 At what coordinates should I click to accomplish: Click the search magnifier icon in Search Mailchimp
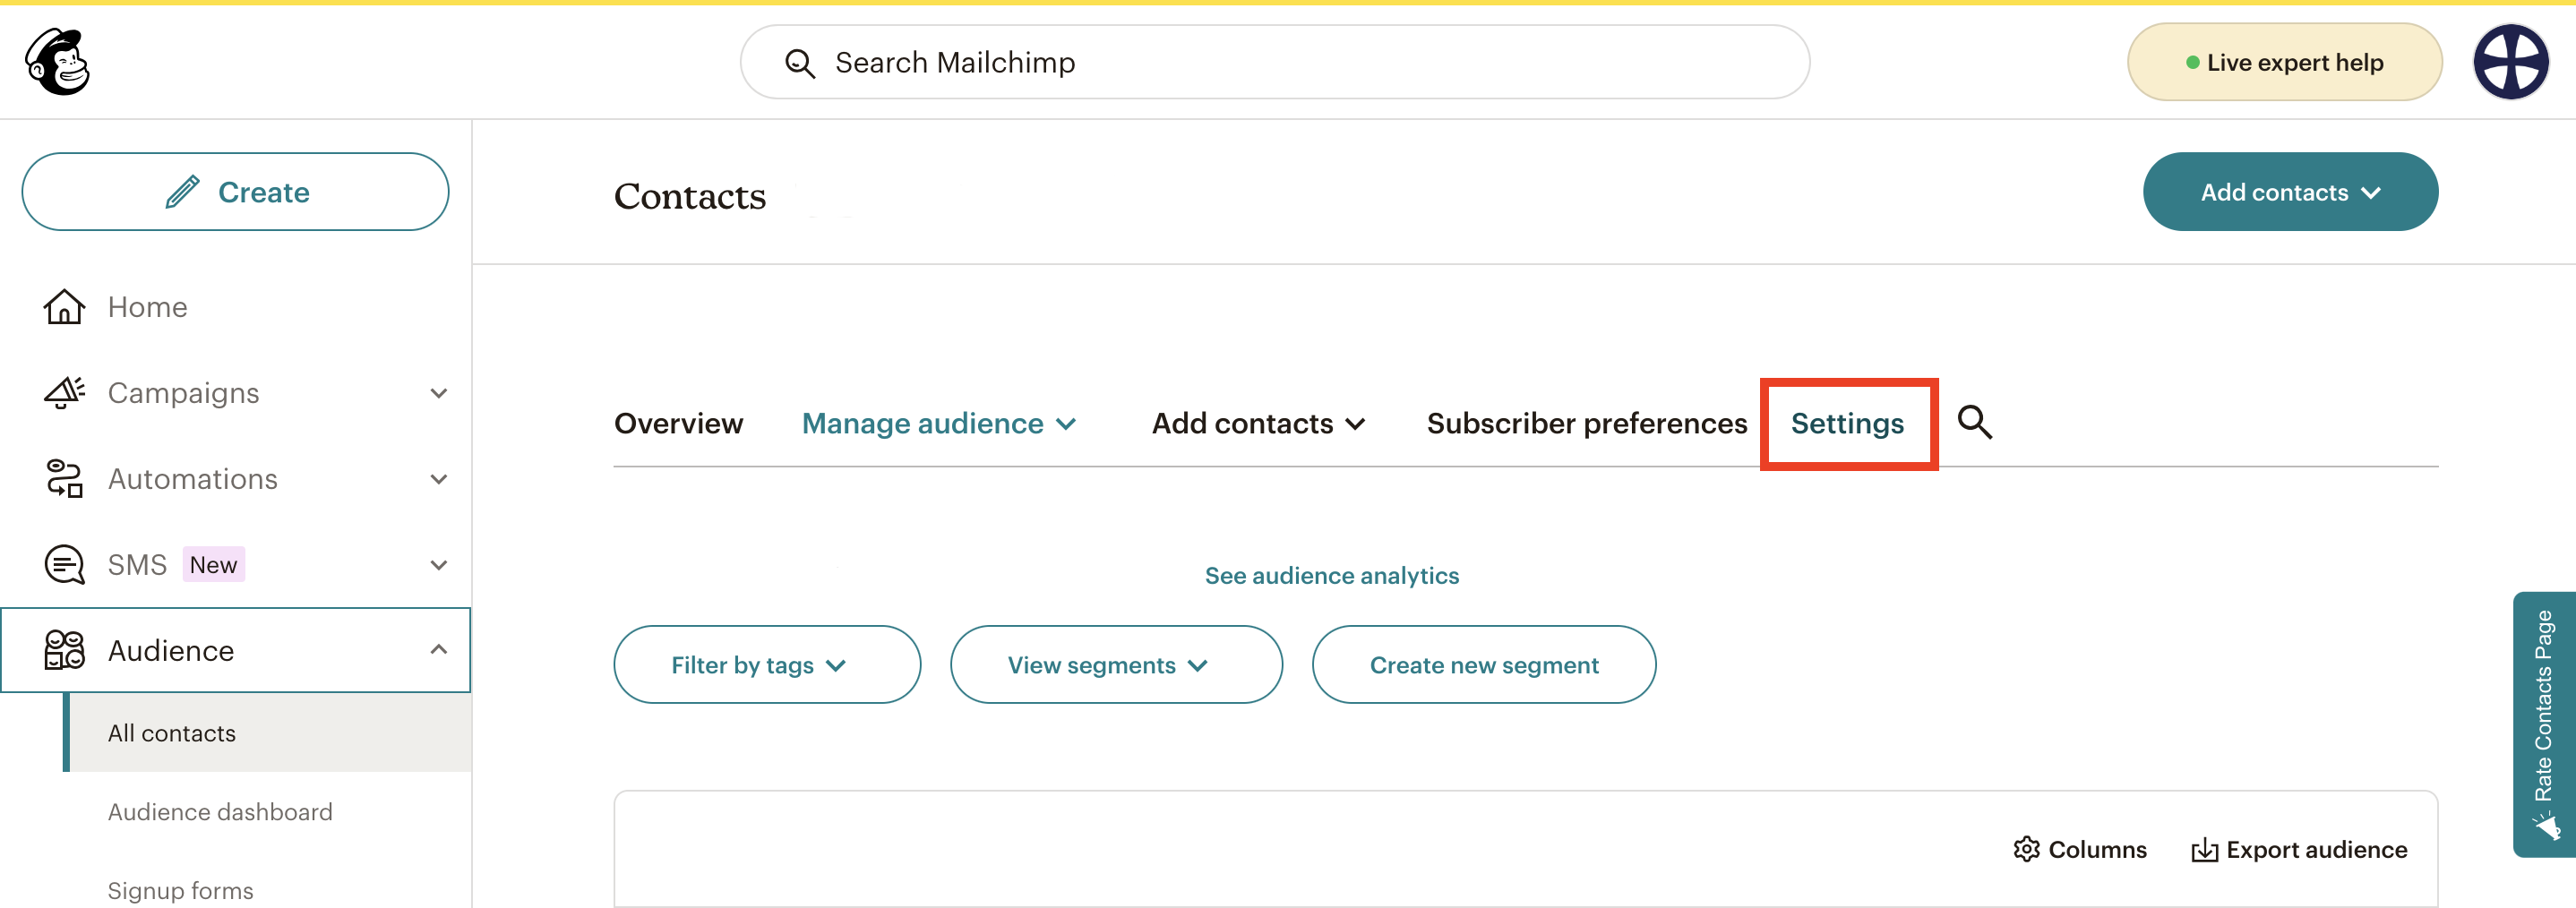point(799,63)
